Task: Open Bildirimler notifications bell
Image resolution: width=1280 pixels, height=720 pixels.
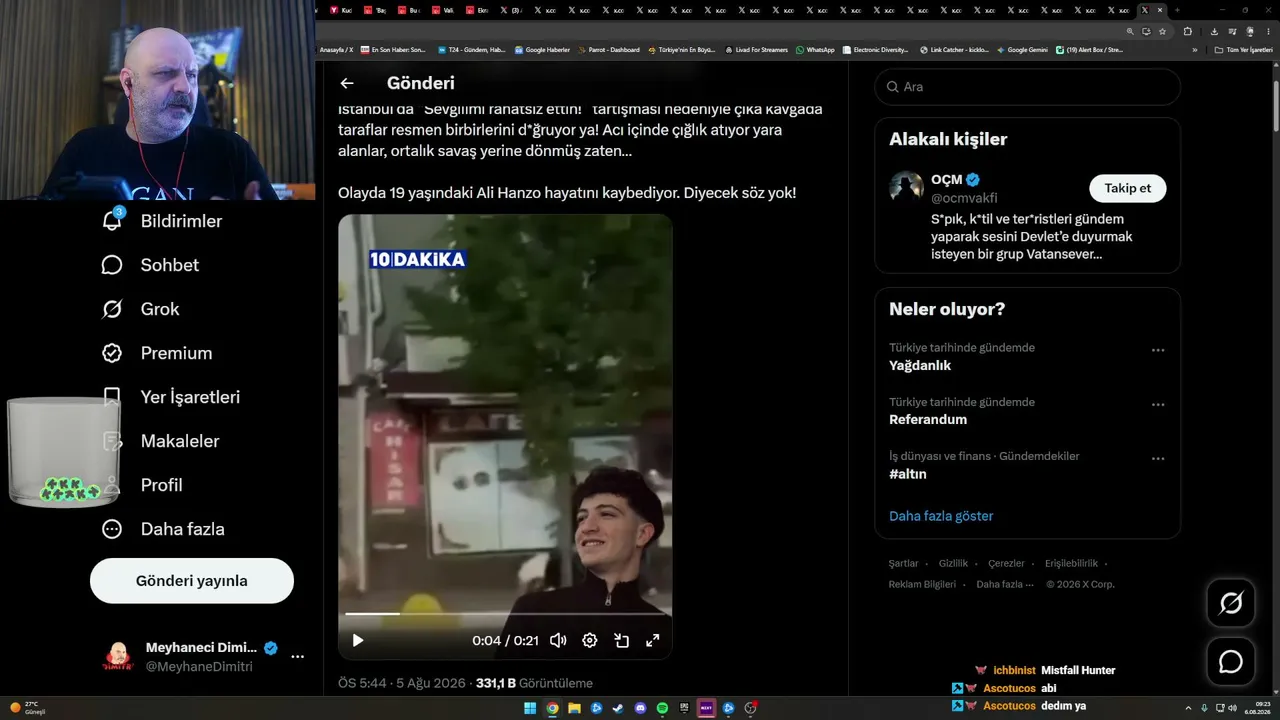Action: tap(112, 220)
